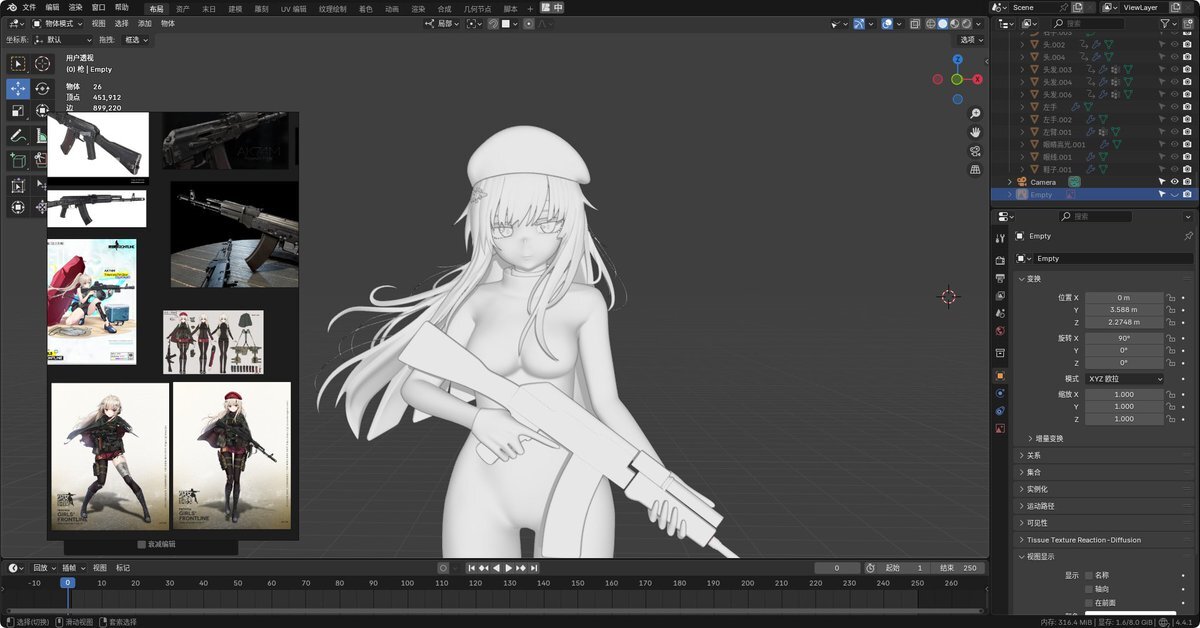Select the Move tool in toolbar
This screenshot has width=1200, height=628.
(18, 88)
